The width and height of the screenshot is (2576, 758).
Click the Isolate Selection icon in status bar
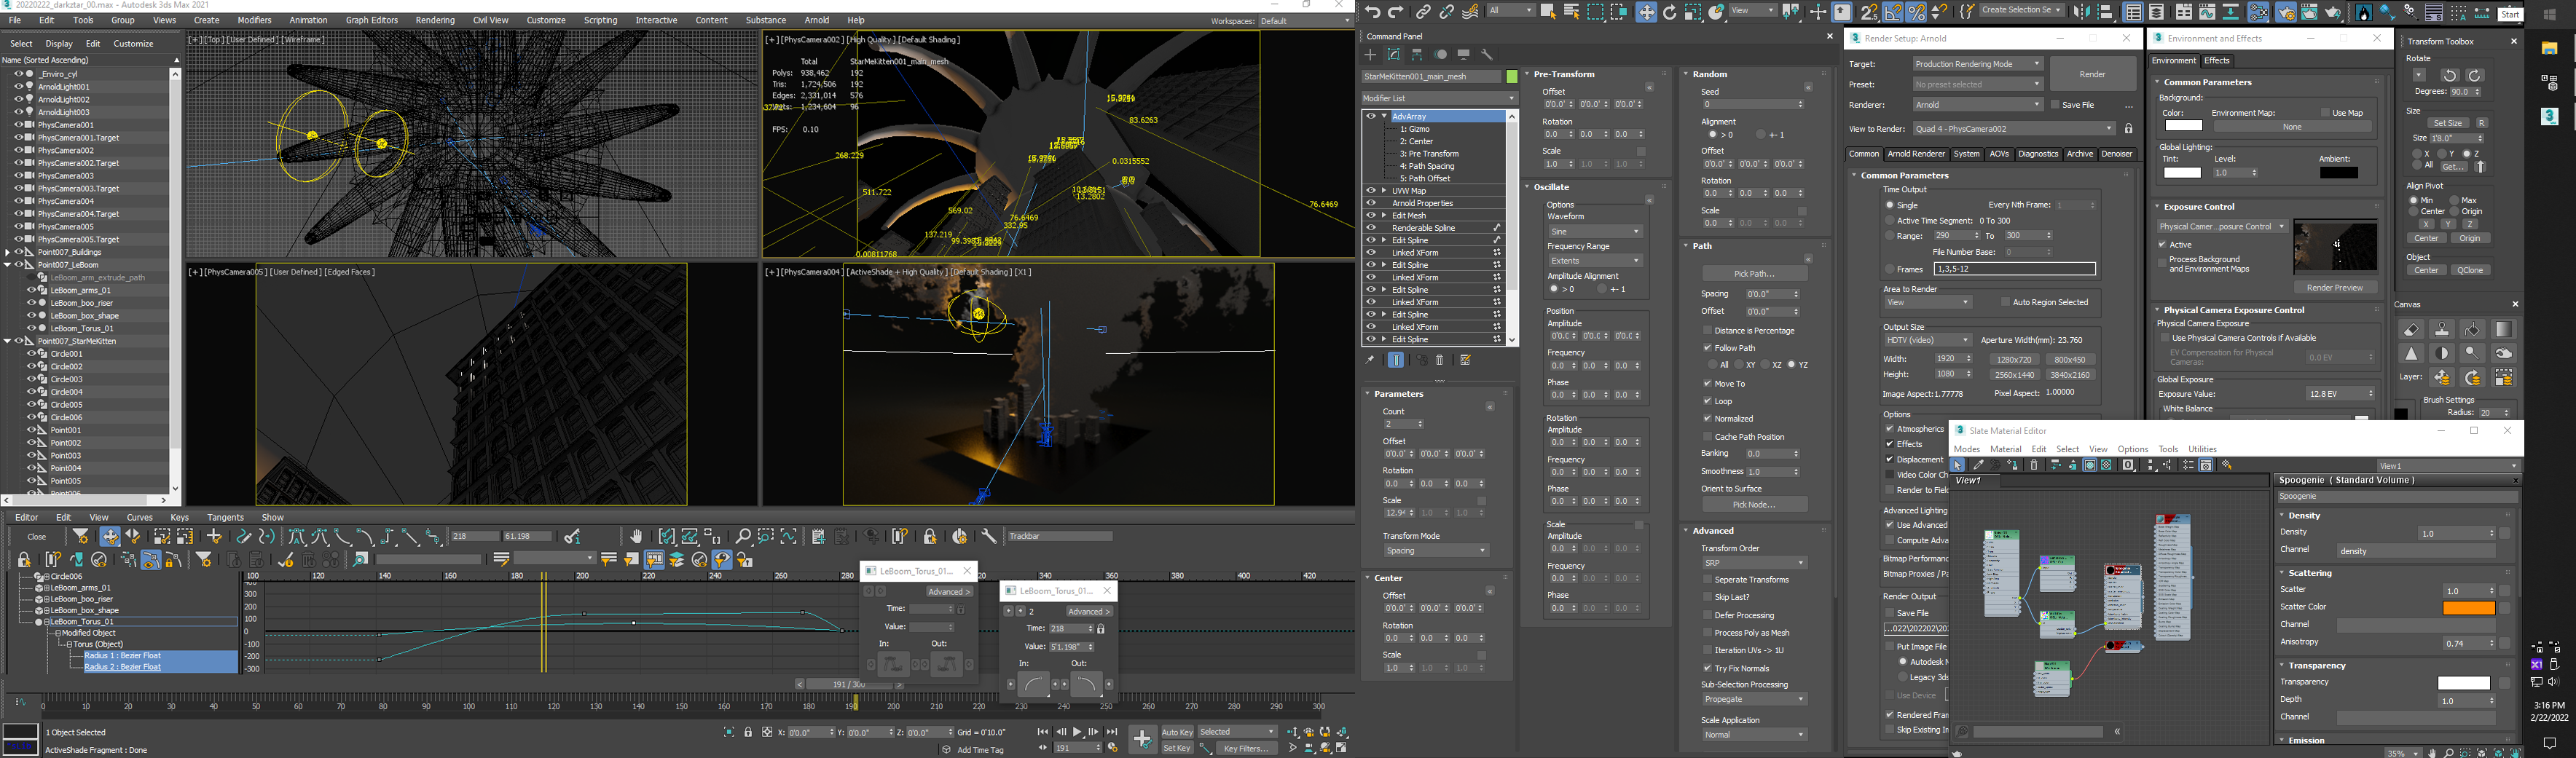pyautogui.click(x=730, y=732)
